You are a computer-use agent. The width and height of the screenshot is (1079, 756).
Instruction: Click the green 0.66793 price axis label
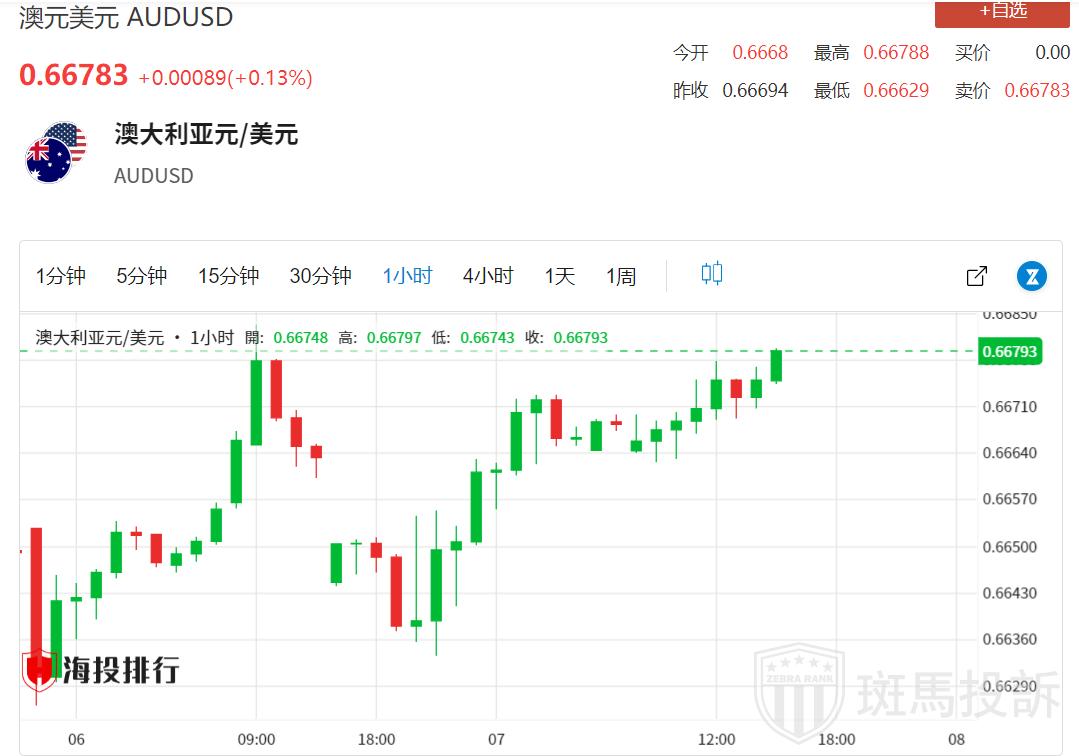click(1009, 352)
